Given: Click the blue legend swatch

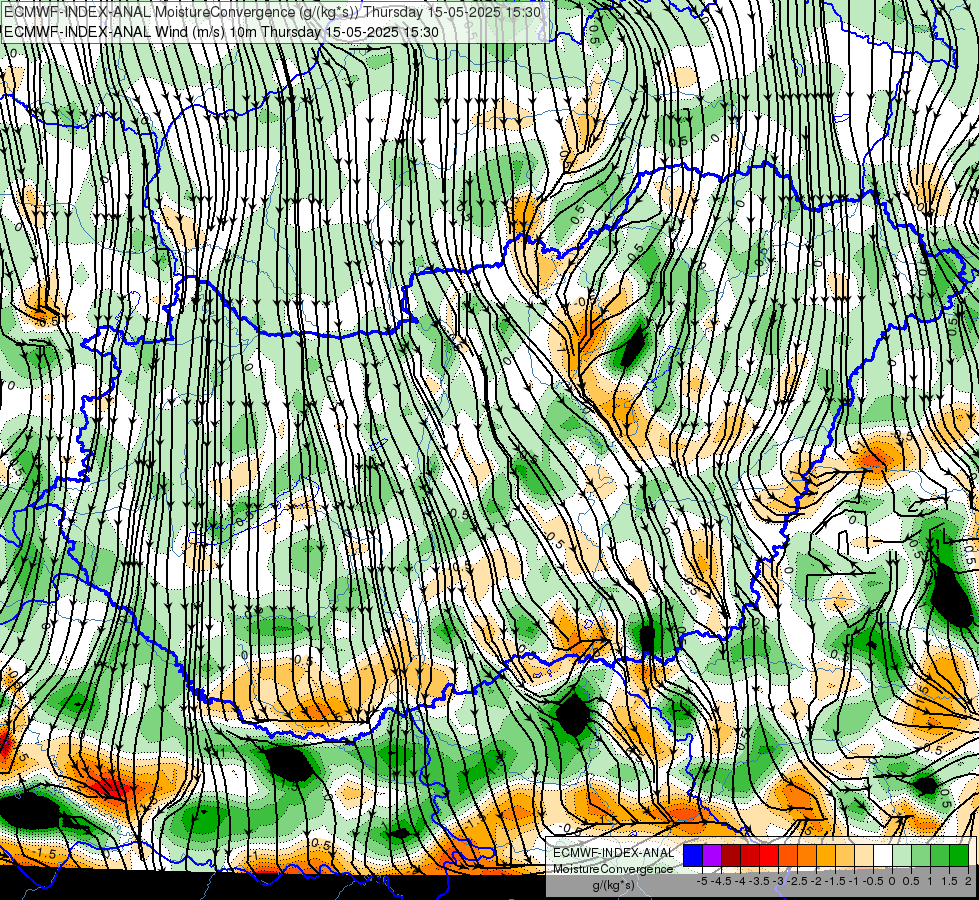Looking at the screenshot, I should pos(693,855).
